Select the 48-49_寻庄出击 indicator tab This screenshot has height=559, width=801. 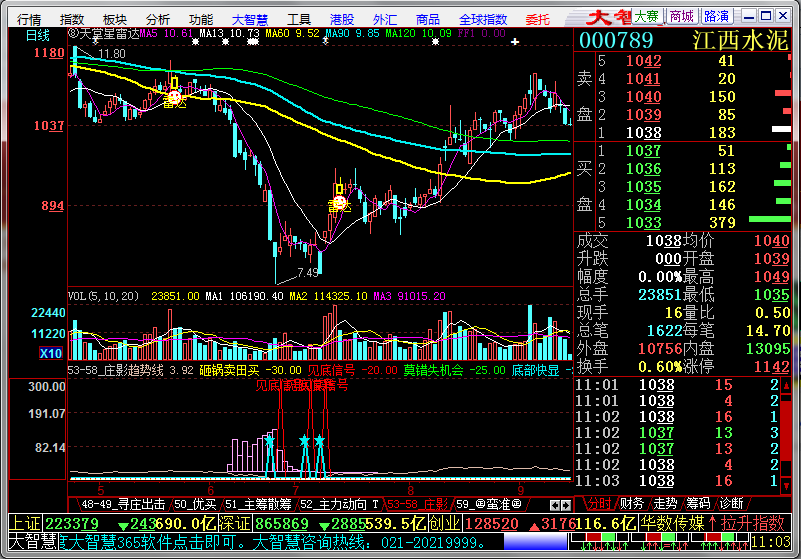pos(123,504)
